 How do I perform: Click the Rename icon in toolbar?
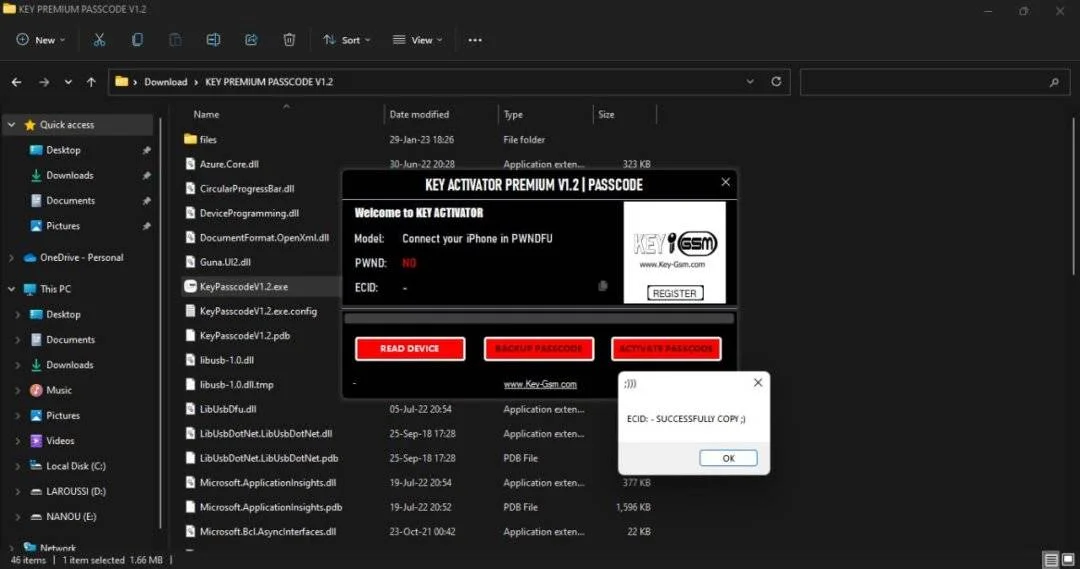pyautogui.click(x=213, y=40)
